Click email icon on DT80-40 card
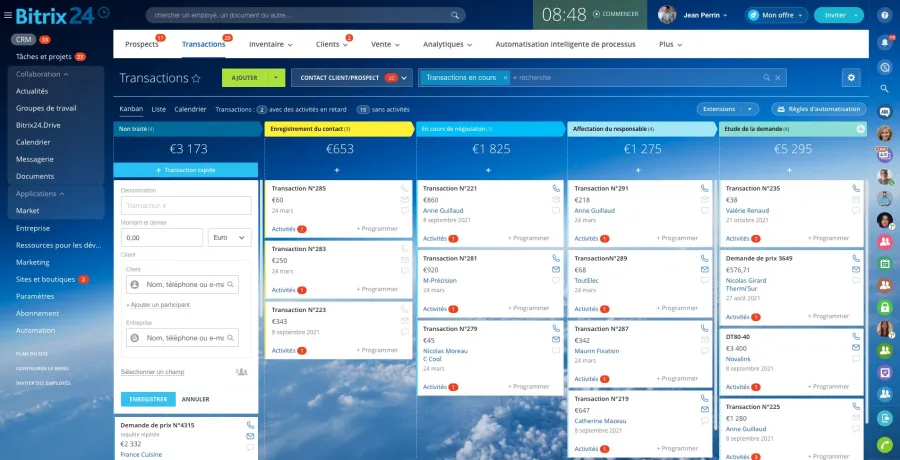The image size is (900, 460). 856,347
